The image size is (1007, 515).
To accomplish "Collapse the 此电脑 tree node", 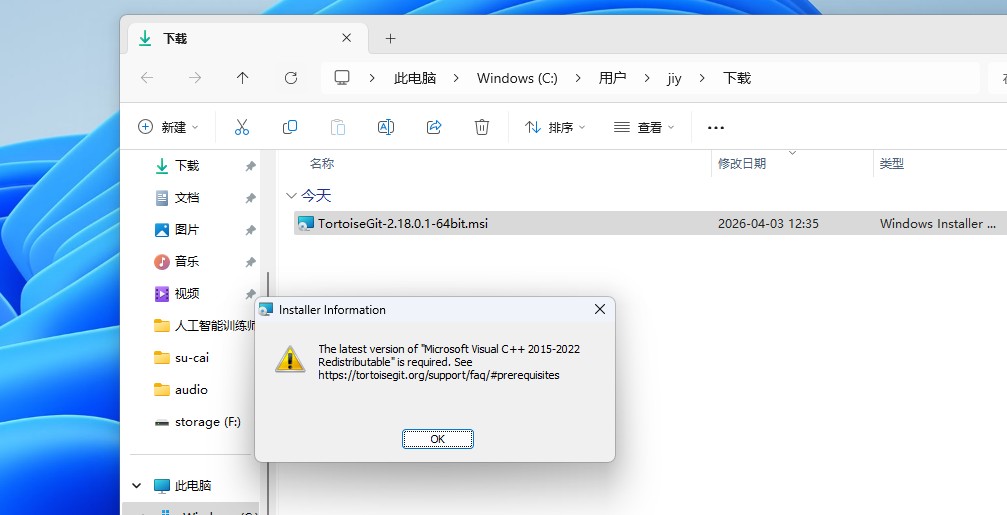I will click(x=137, y=485).
